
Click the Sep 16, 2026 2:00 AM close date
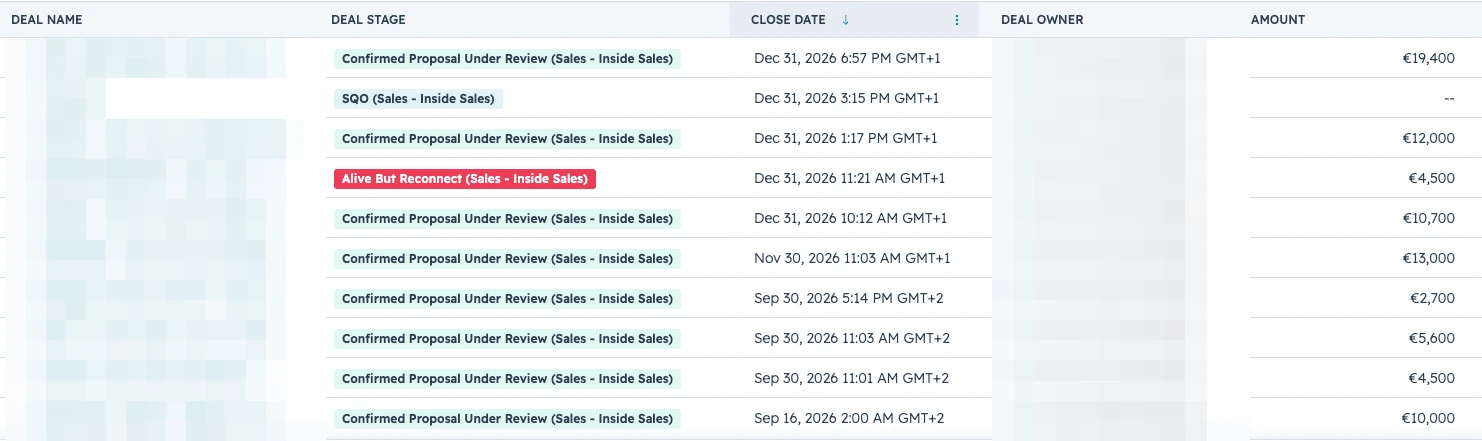[x=849, y=419]
